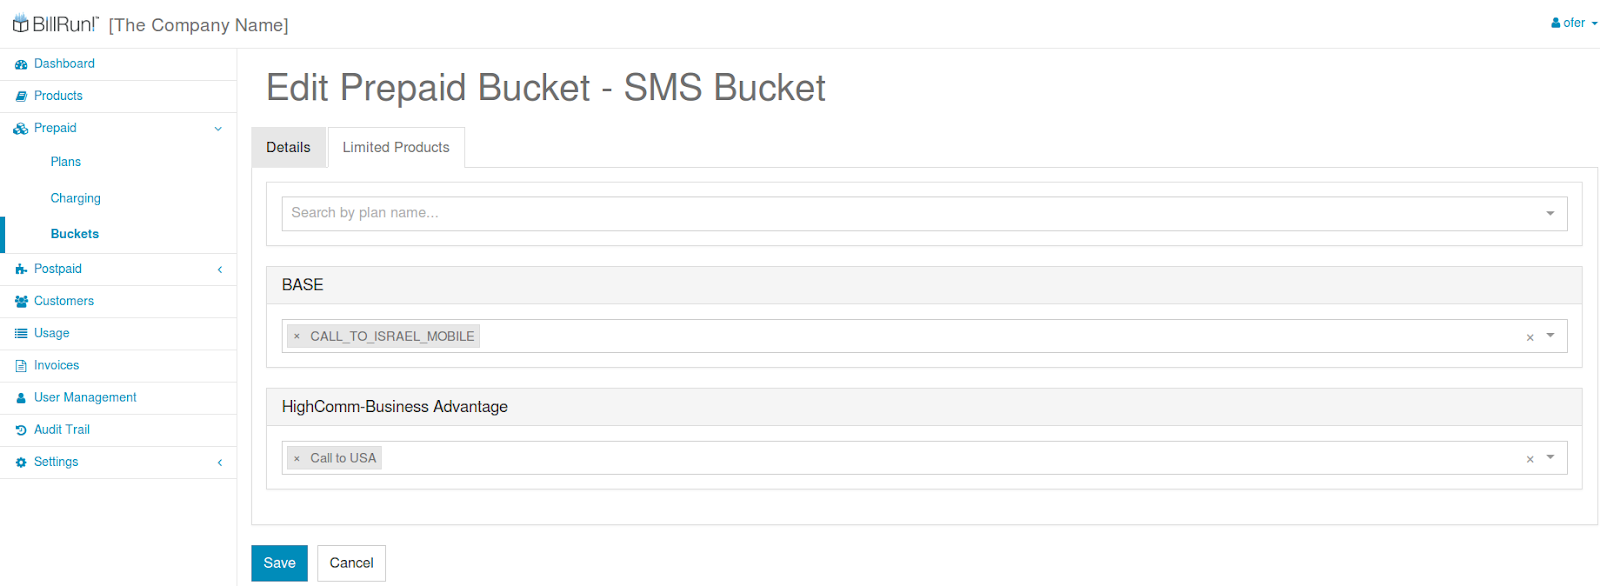Image resolution: width=1600 pixels, height=586 pixels.
Task: Click the Dashboard gauge icon in sidebar
Action: click(x=21, y=64)
